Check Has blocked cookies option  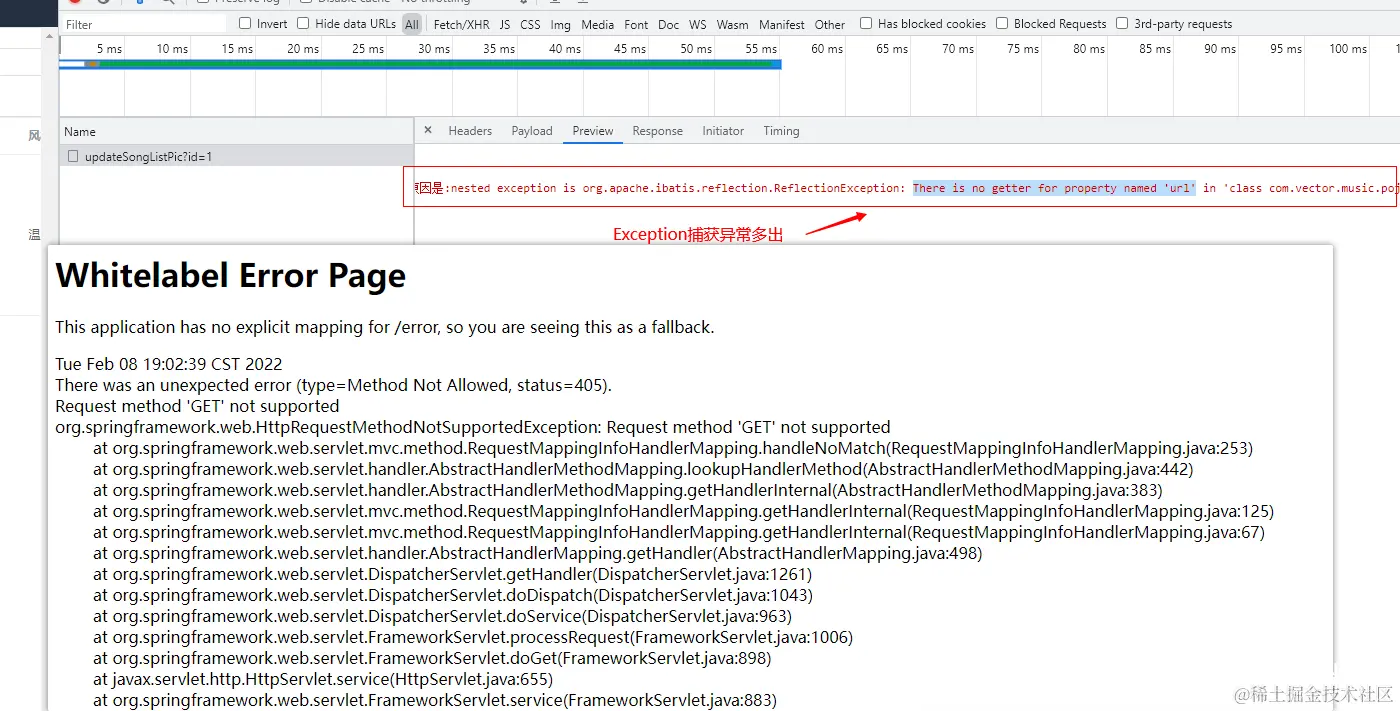(x=866, y=24)
